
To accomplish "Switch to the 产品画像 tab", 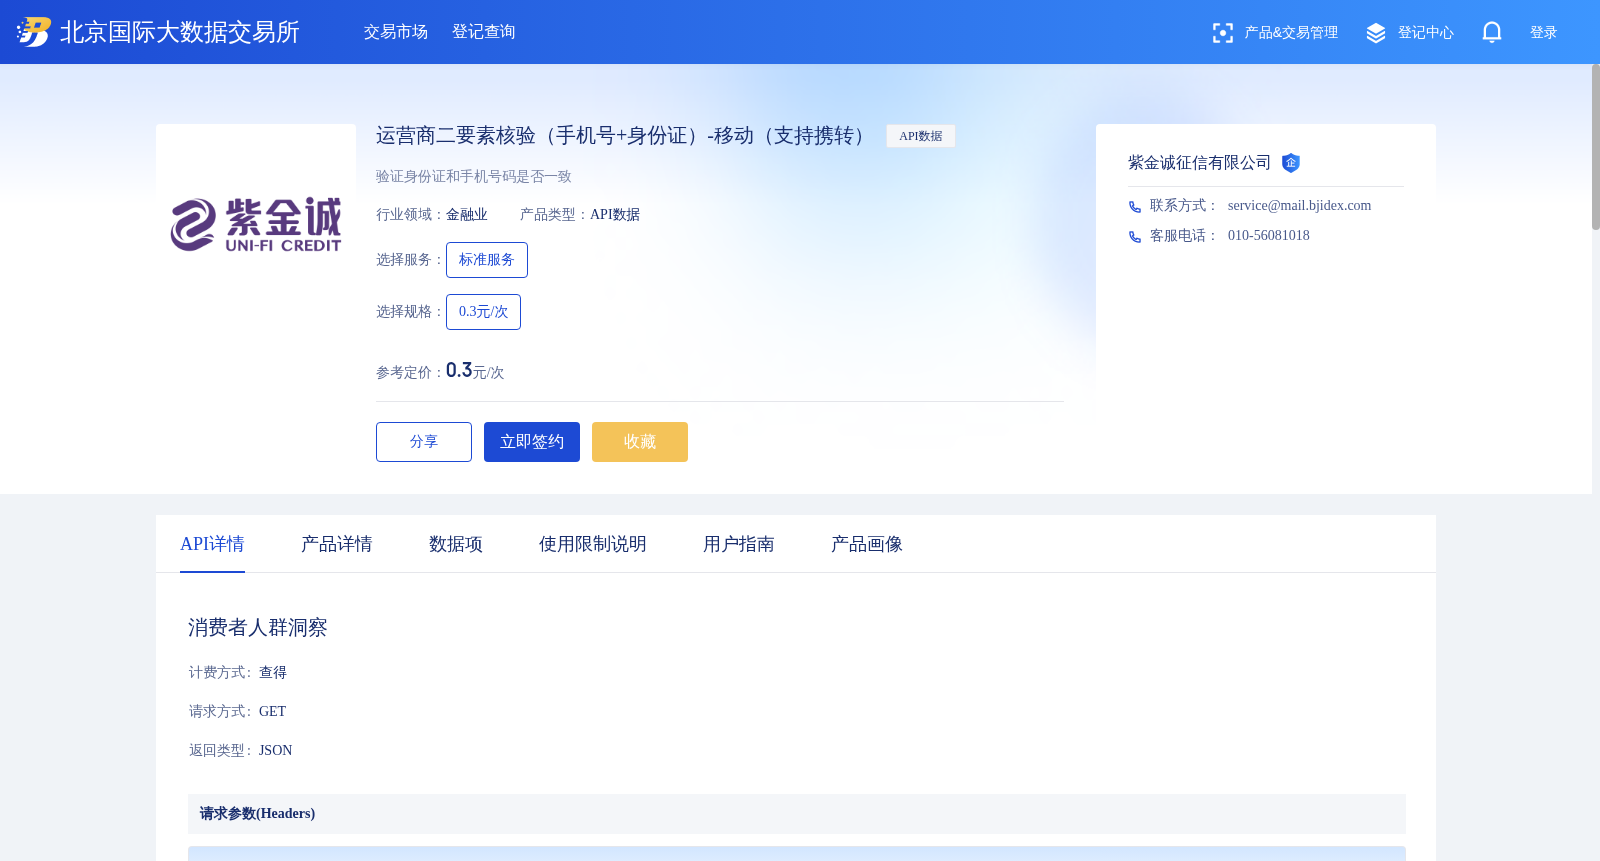I will [x=867, y=544].
